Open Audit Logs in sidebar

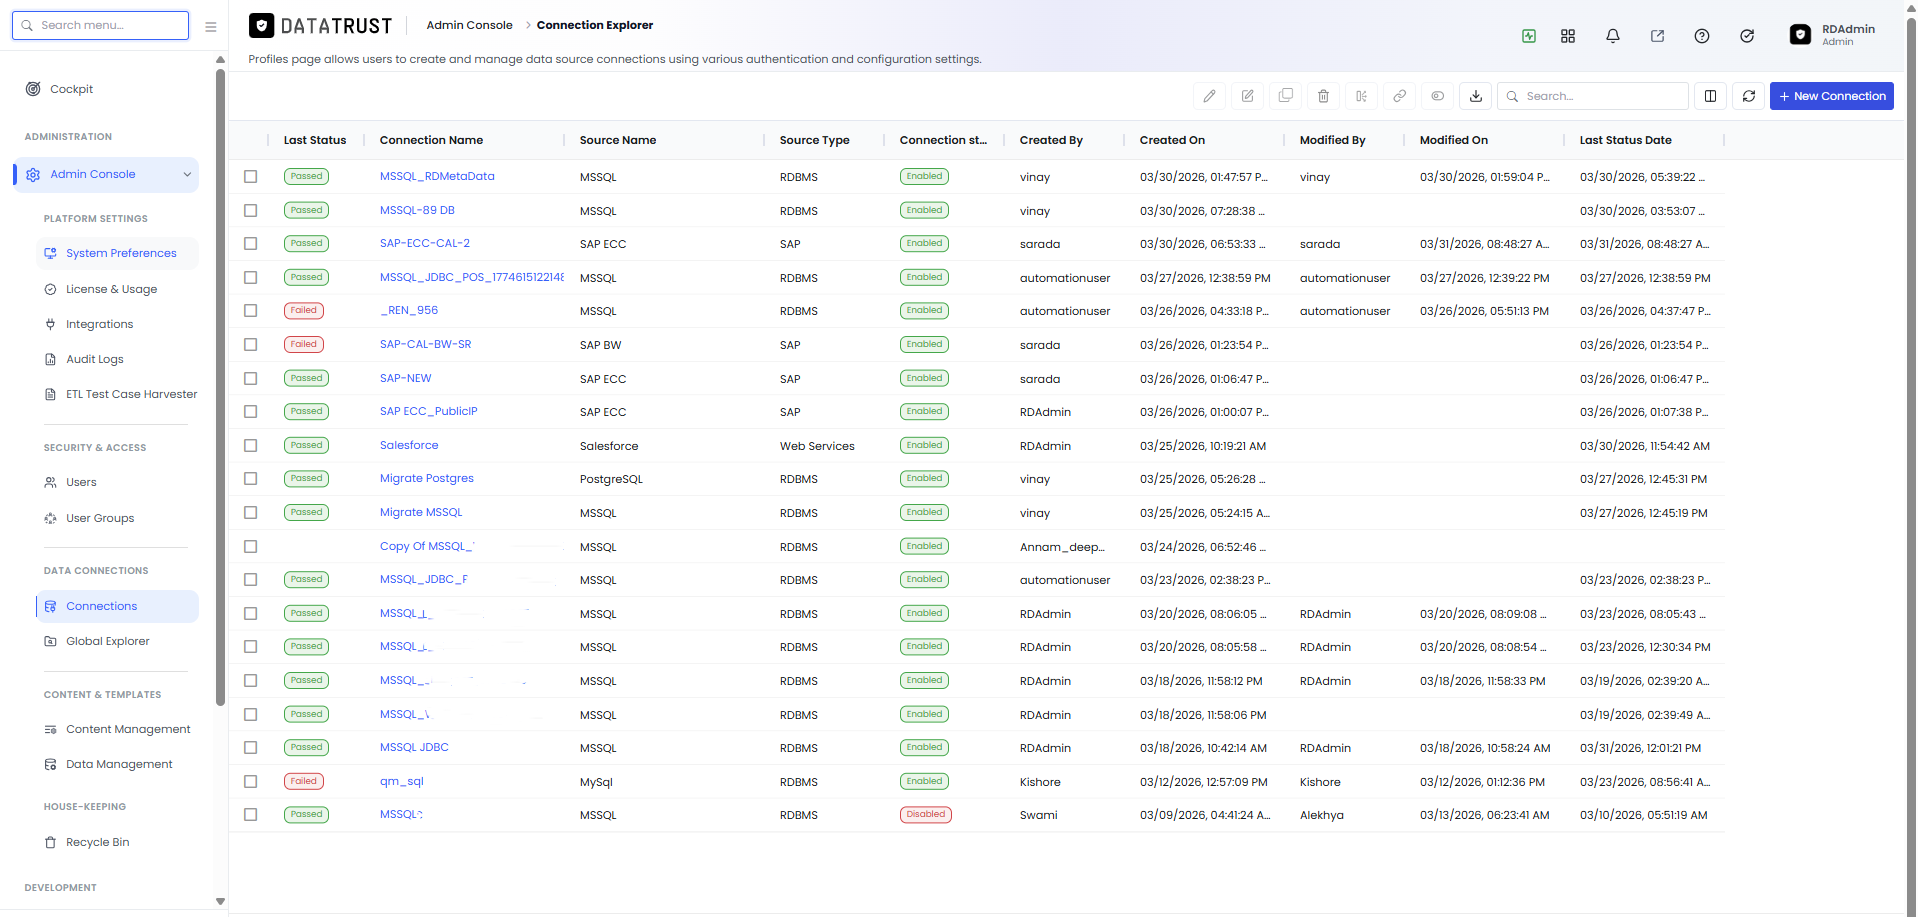coord(94,359)
